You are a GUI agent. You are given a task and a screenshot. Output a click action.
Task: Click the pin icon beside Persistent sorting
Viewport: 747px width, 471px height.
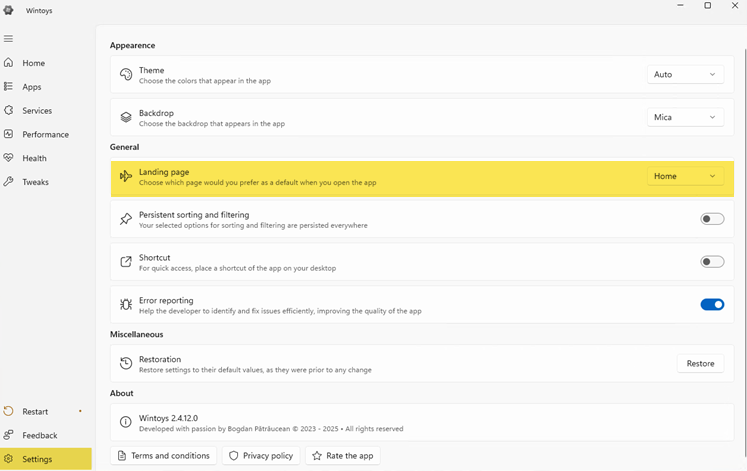click(x=126, y=220)
